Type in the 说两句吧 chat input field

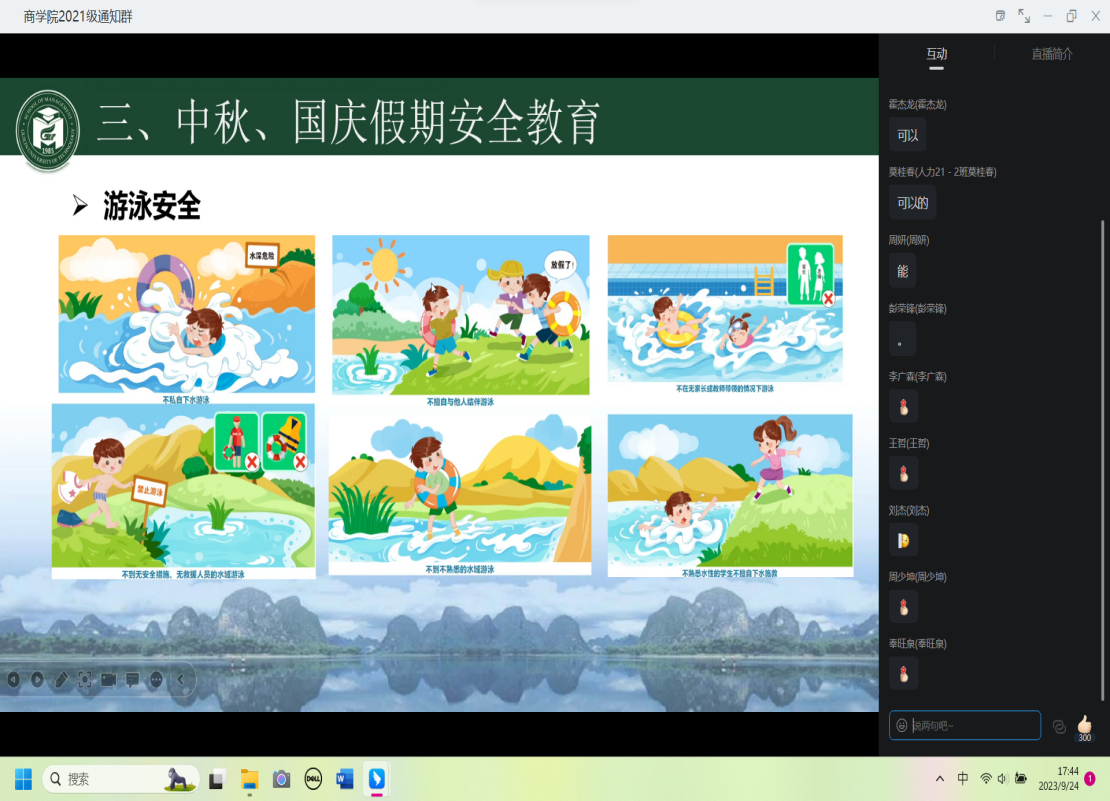pos(972,725)
